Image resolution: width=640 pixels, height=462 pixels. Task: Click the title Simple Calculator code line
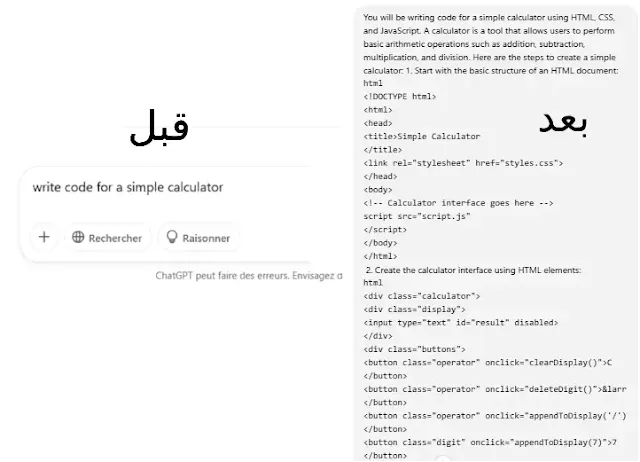coord(422,136)
